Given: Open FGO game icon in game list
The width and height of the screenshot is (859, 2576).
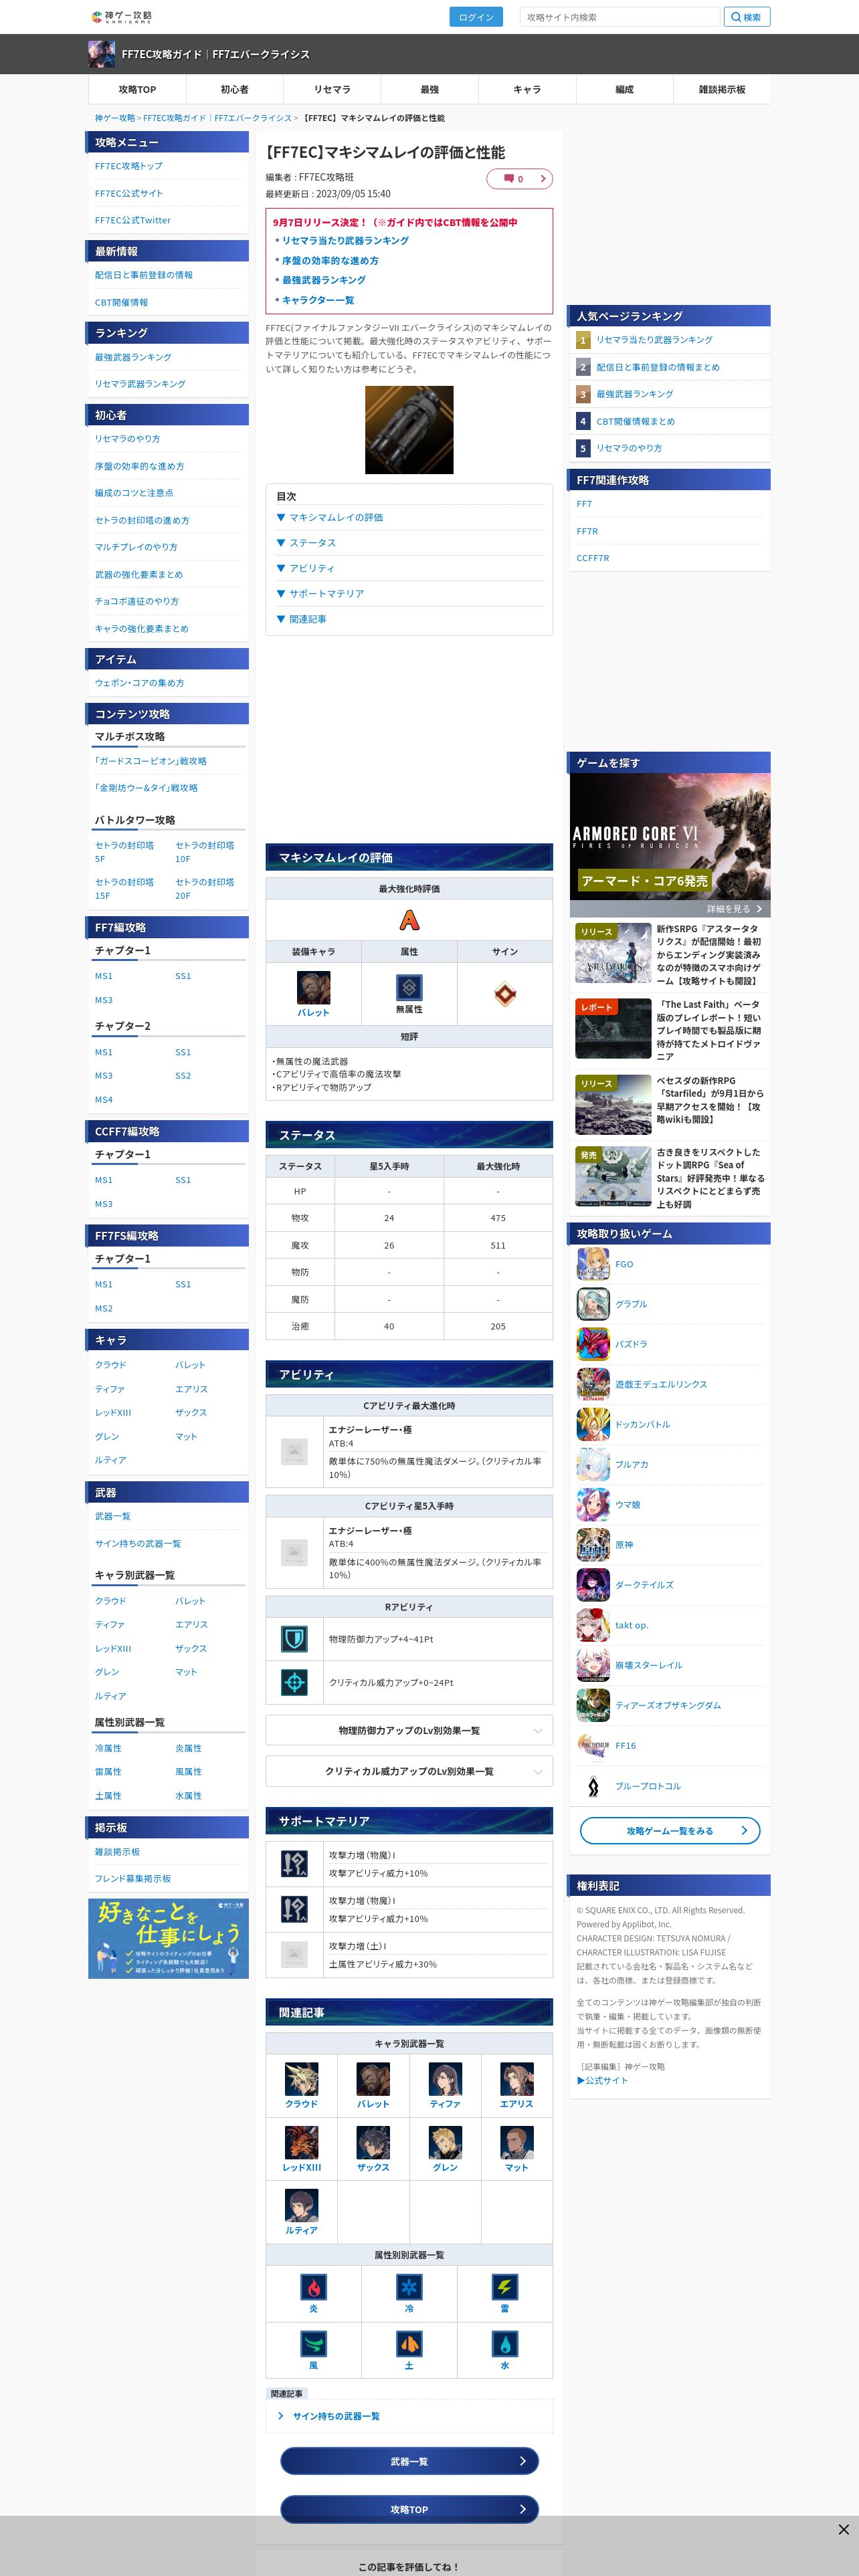Looking at the screenshot, I should tap(593, 1264).
